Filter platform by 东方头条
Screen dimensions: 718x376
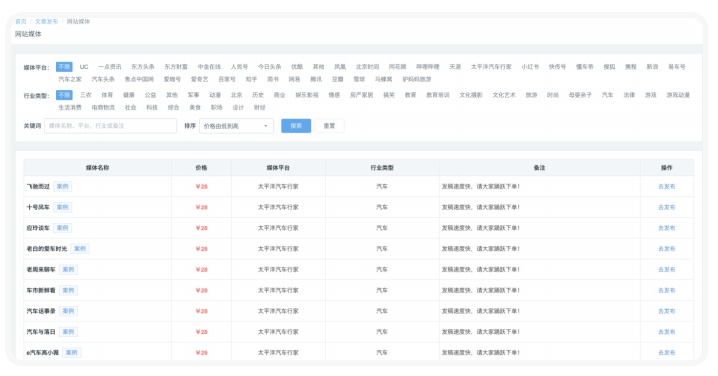tap(143, 67)
